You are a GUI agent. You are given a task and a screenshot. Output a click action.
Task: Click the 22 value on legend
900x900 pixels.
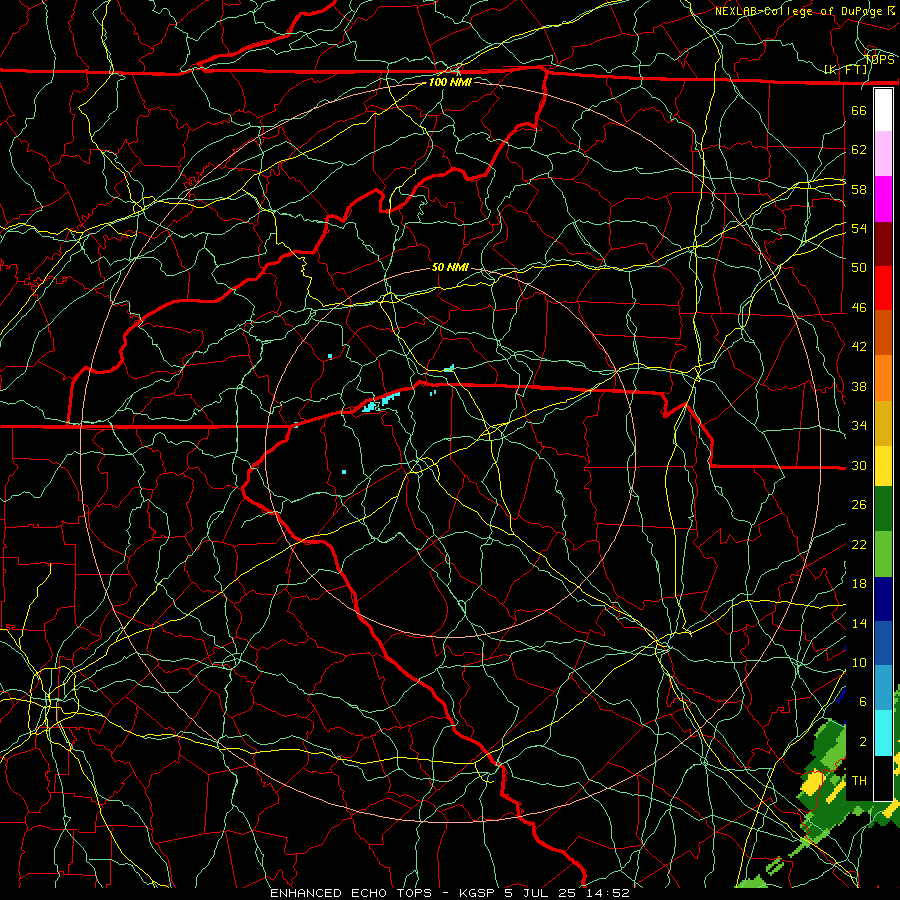click(x=859, y=544)
